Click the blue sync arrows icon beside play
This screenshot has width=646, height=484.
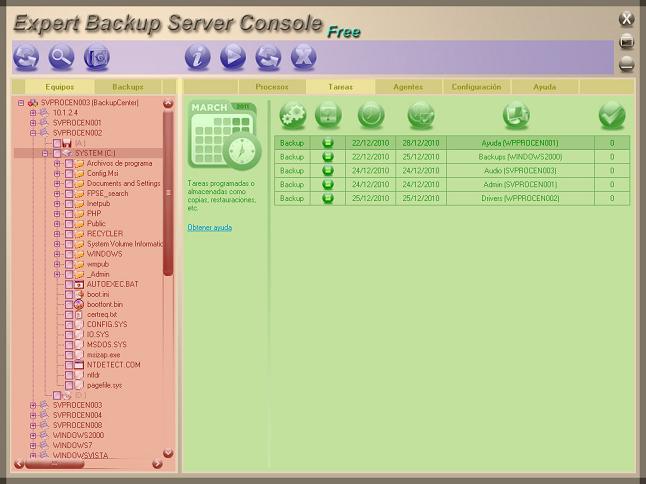[x=268, y=57]
